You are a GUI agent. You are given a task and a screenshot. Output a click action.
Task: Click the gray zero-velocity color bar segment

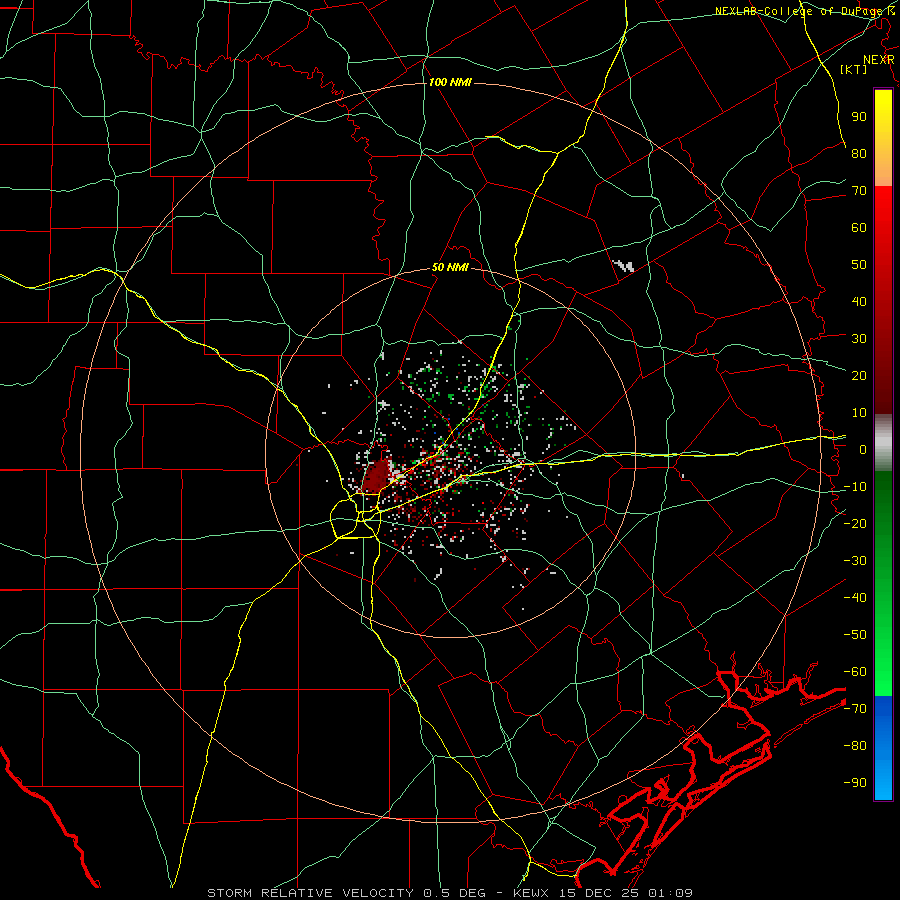coord(883,445)
